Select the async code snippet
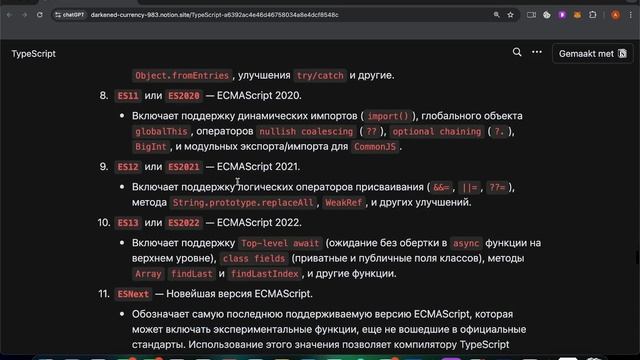640x360 pixels. click(466, 244)
